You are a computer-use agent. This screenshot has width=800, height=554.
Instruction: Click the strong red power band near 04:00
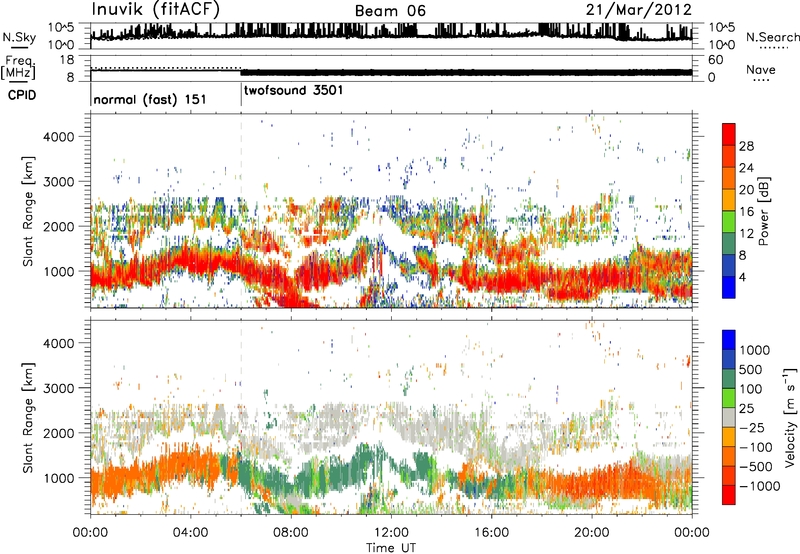(194, 260)
